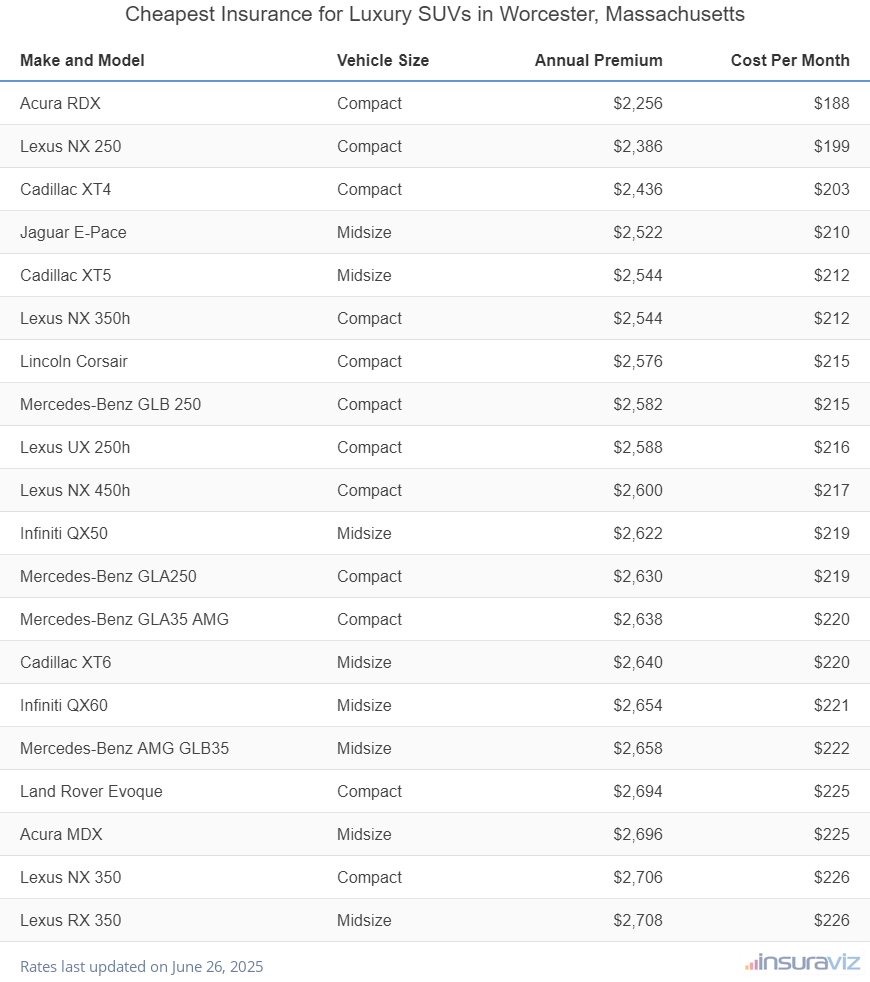
Task: Click the $2,256 annual premium value
Action: pos(638,103)
